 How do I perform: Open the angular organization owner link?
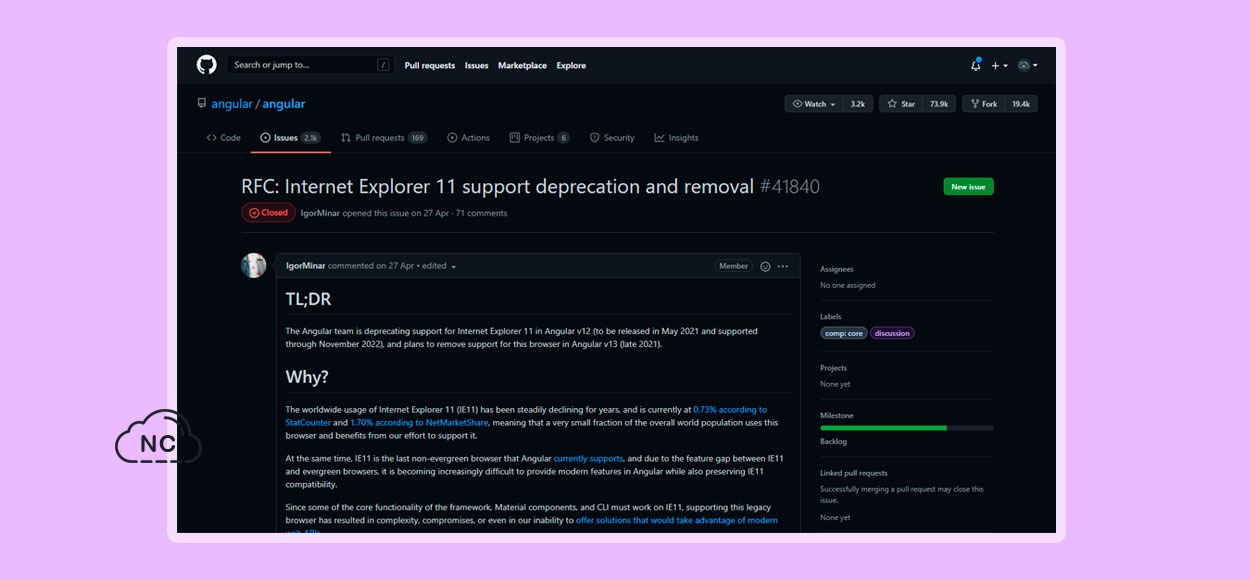(x=232, y=104)
